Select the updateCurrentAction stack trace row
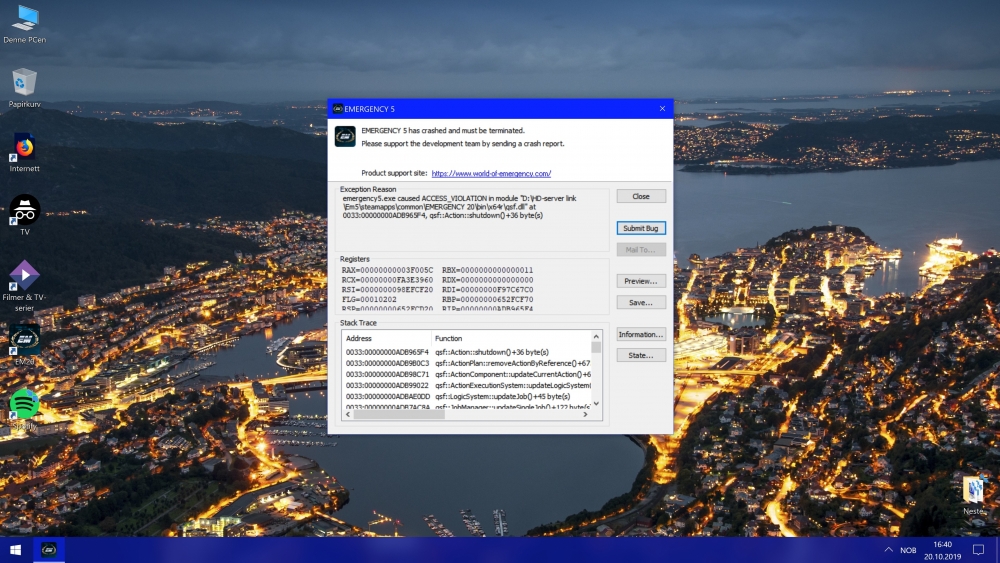 [467, 374]
